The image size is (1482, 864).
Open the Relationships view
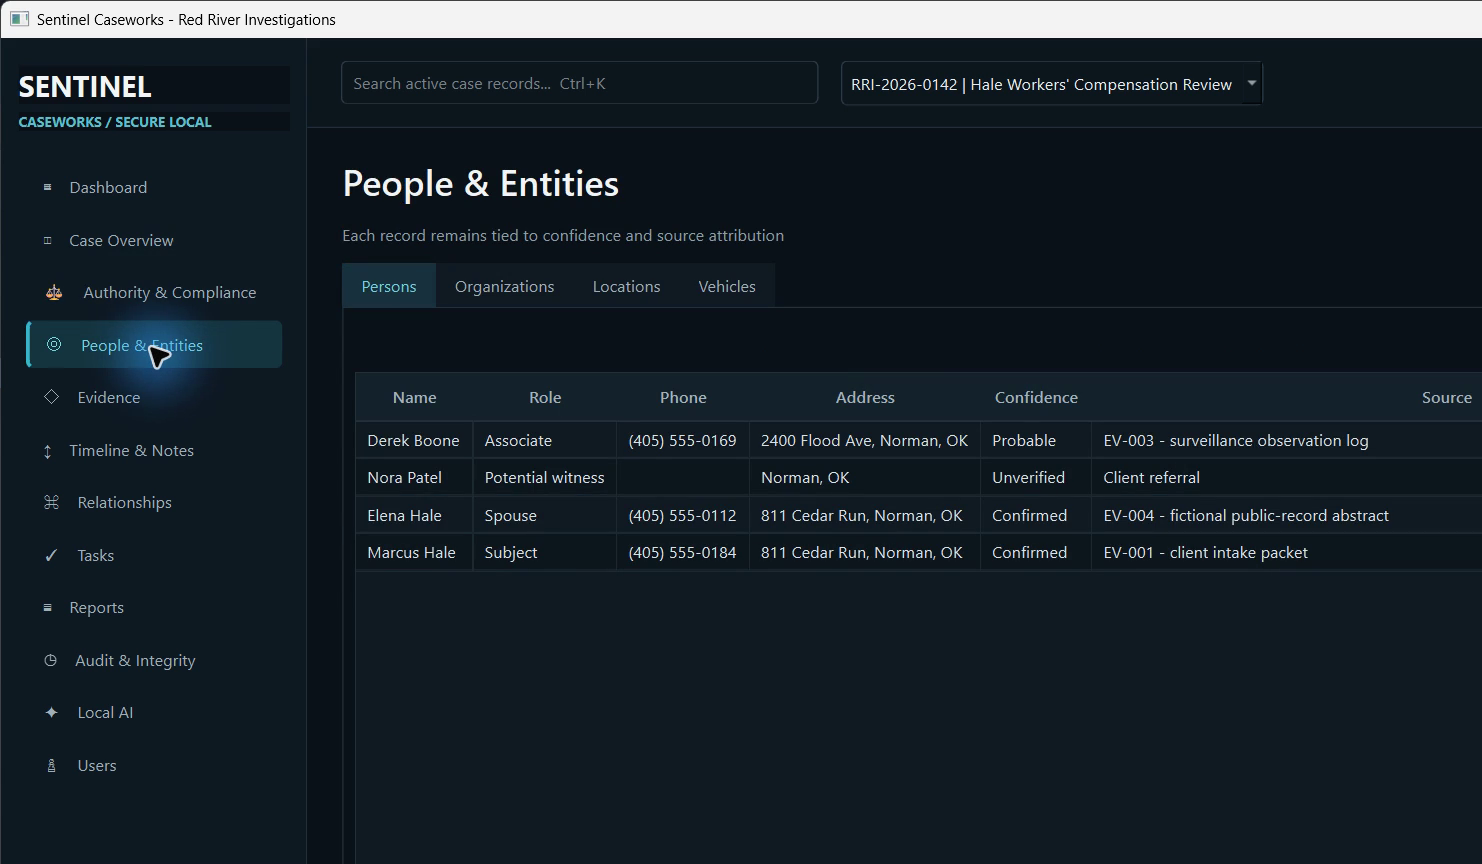point(154,502)
